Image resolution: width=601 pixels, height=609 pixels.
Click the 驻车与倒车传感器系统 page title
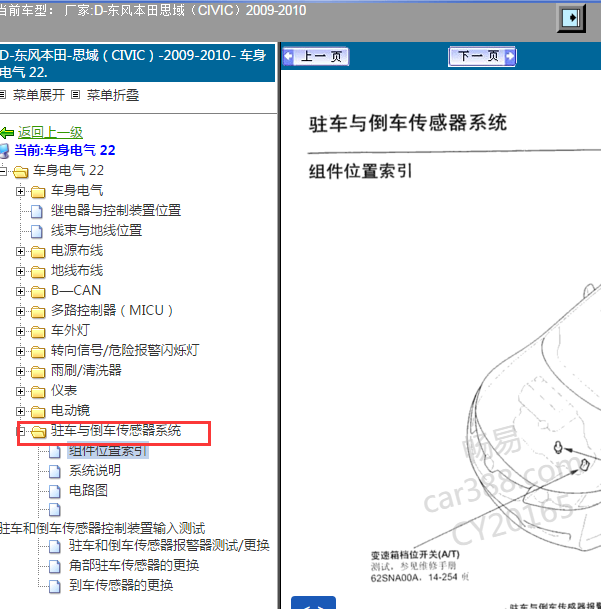coord(408,123)
